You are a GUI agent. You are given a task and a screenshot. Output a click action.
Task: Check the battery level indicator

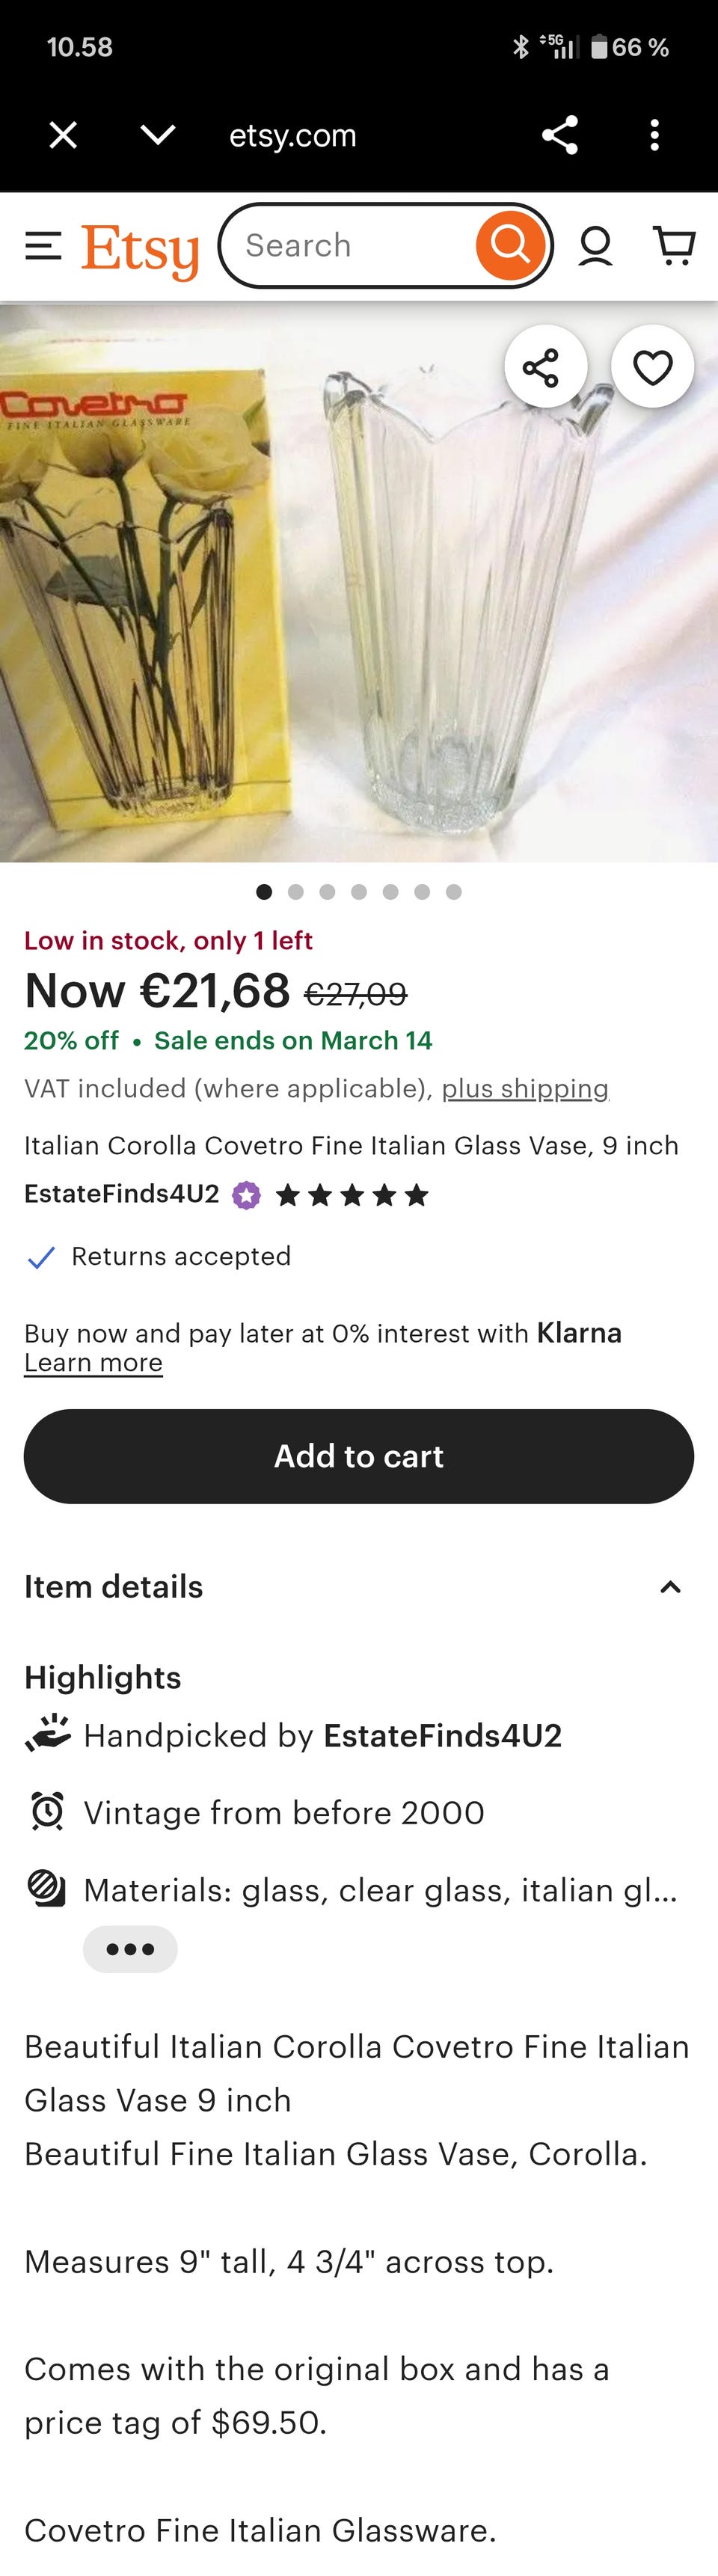pos(605,46)
